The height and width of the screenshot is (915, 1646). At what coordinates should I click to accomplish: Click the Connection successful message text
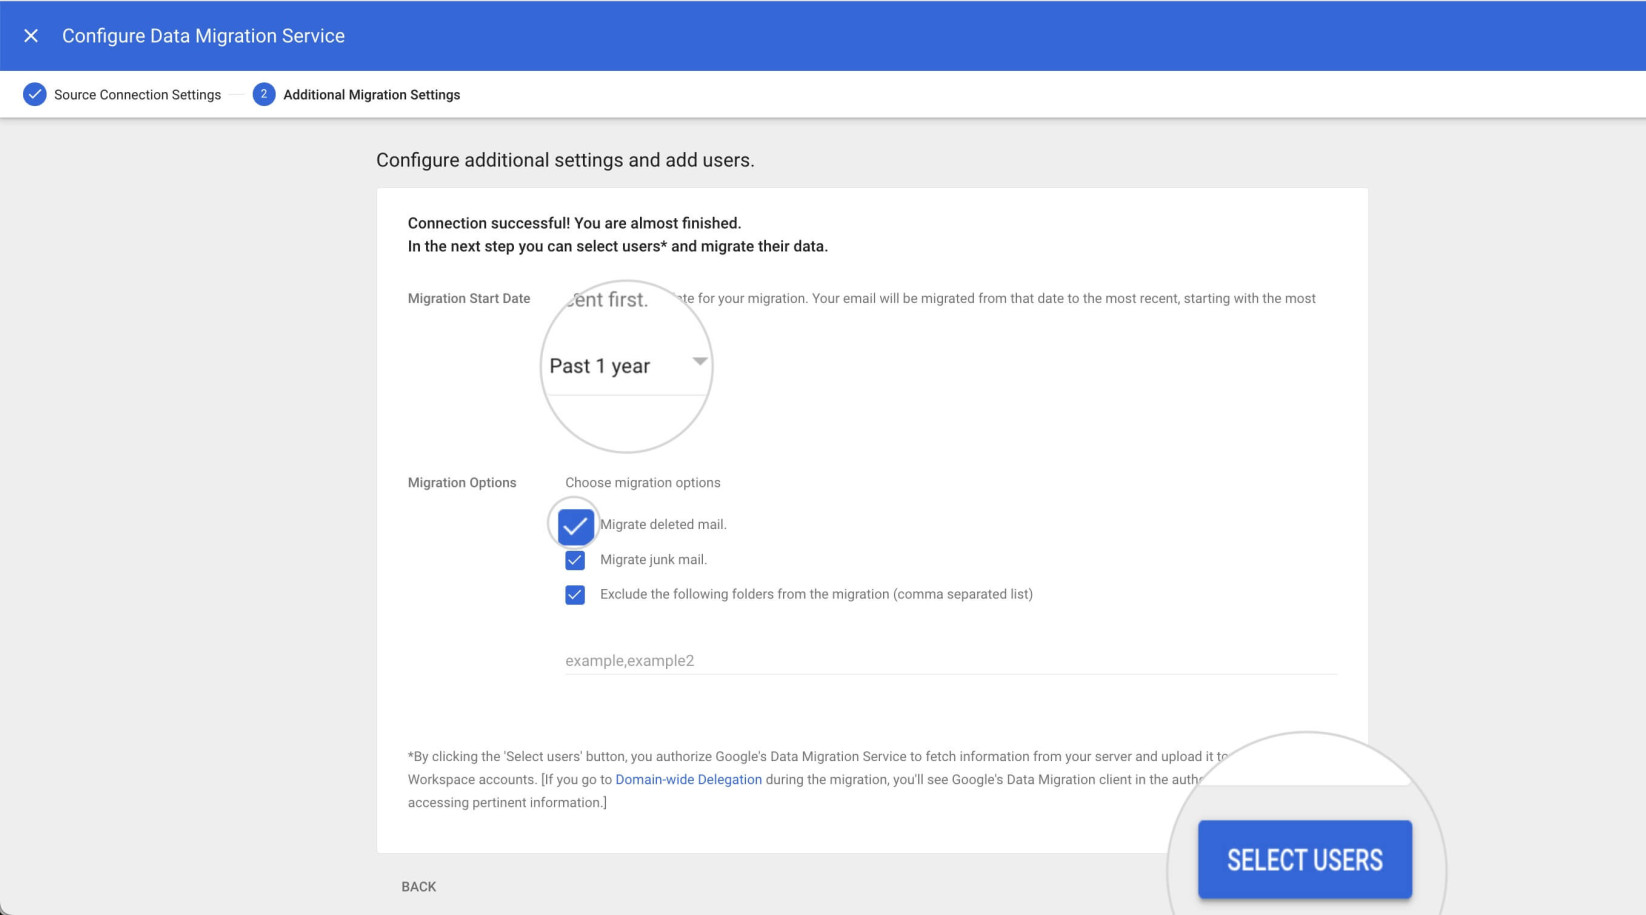point(575,223)
